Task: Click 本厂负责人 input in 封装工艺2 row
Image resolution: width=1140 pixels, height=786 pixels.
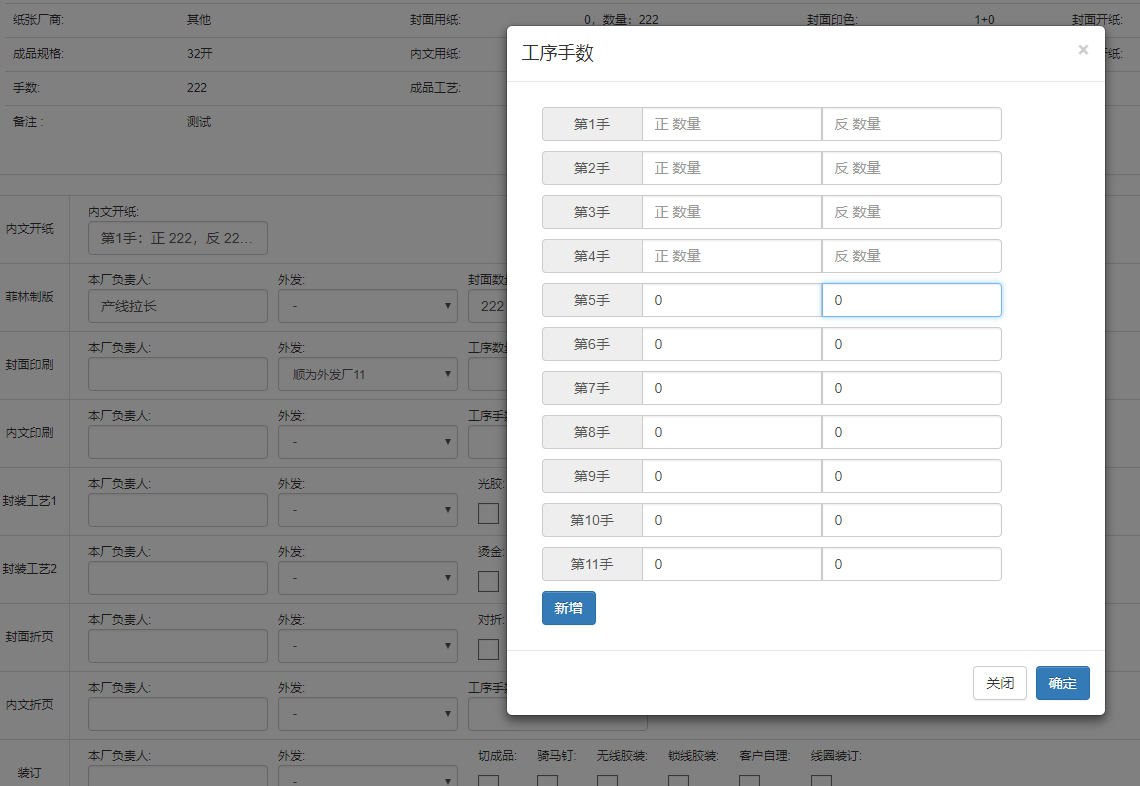Action: (178, 578)
